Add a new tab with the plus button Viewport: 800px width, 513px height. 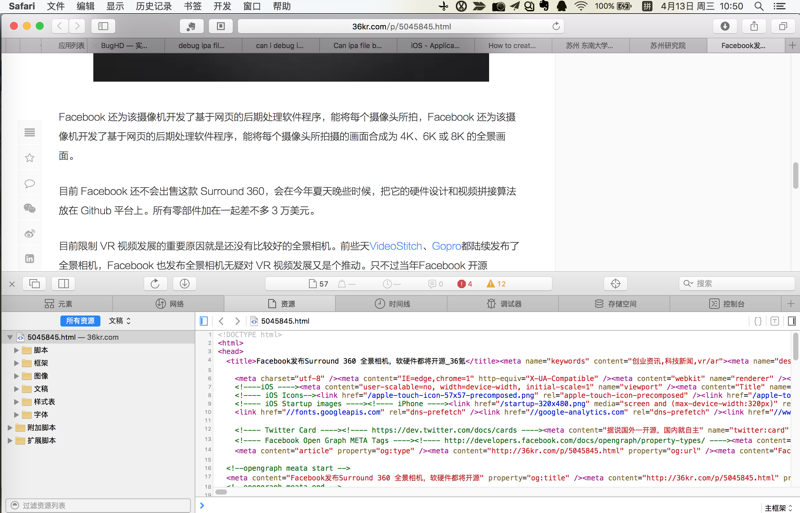(792, 45)
